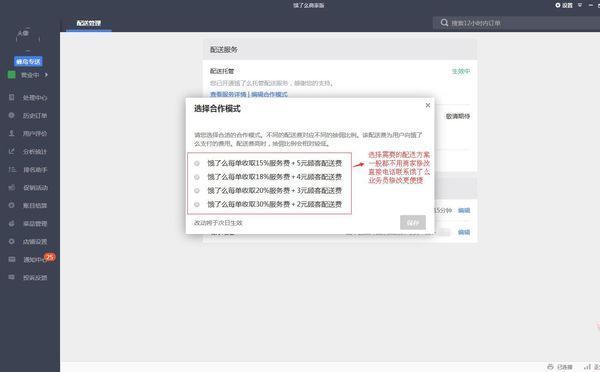This screenshot has height=372, width=600.
Task: Click the 蜂鸟专区 blue badge
Action: coord(28,61)
